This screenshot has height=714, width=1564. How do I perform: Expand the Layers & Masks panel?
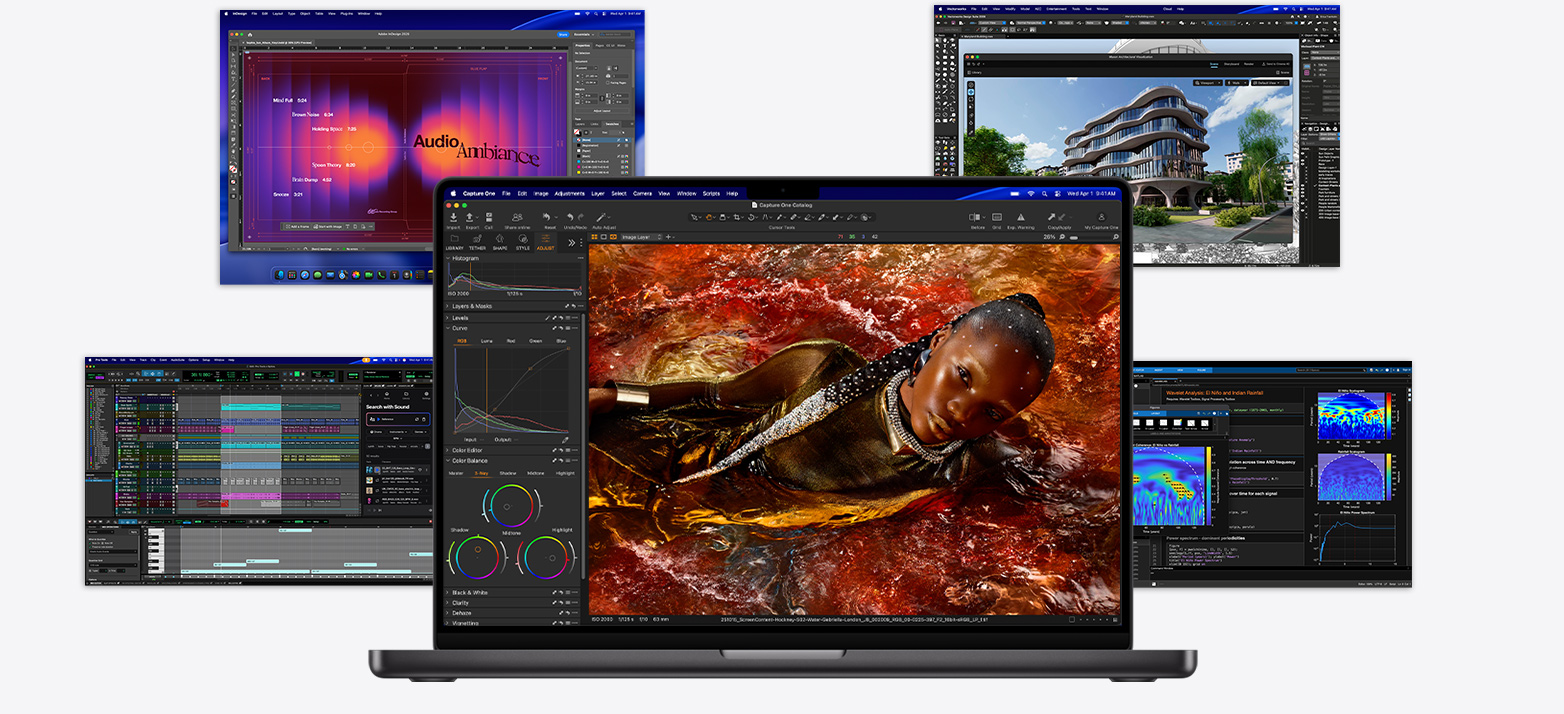point(448,306)
